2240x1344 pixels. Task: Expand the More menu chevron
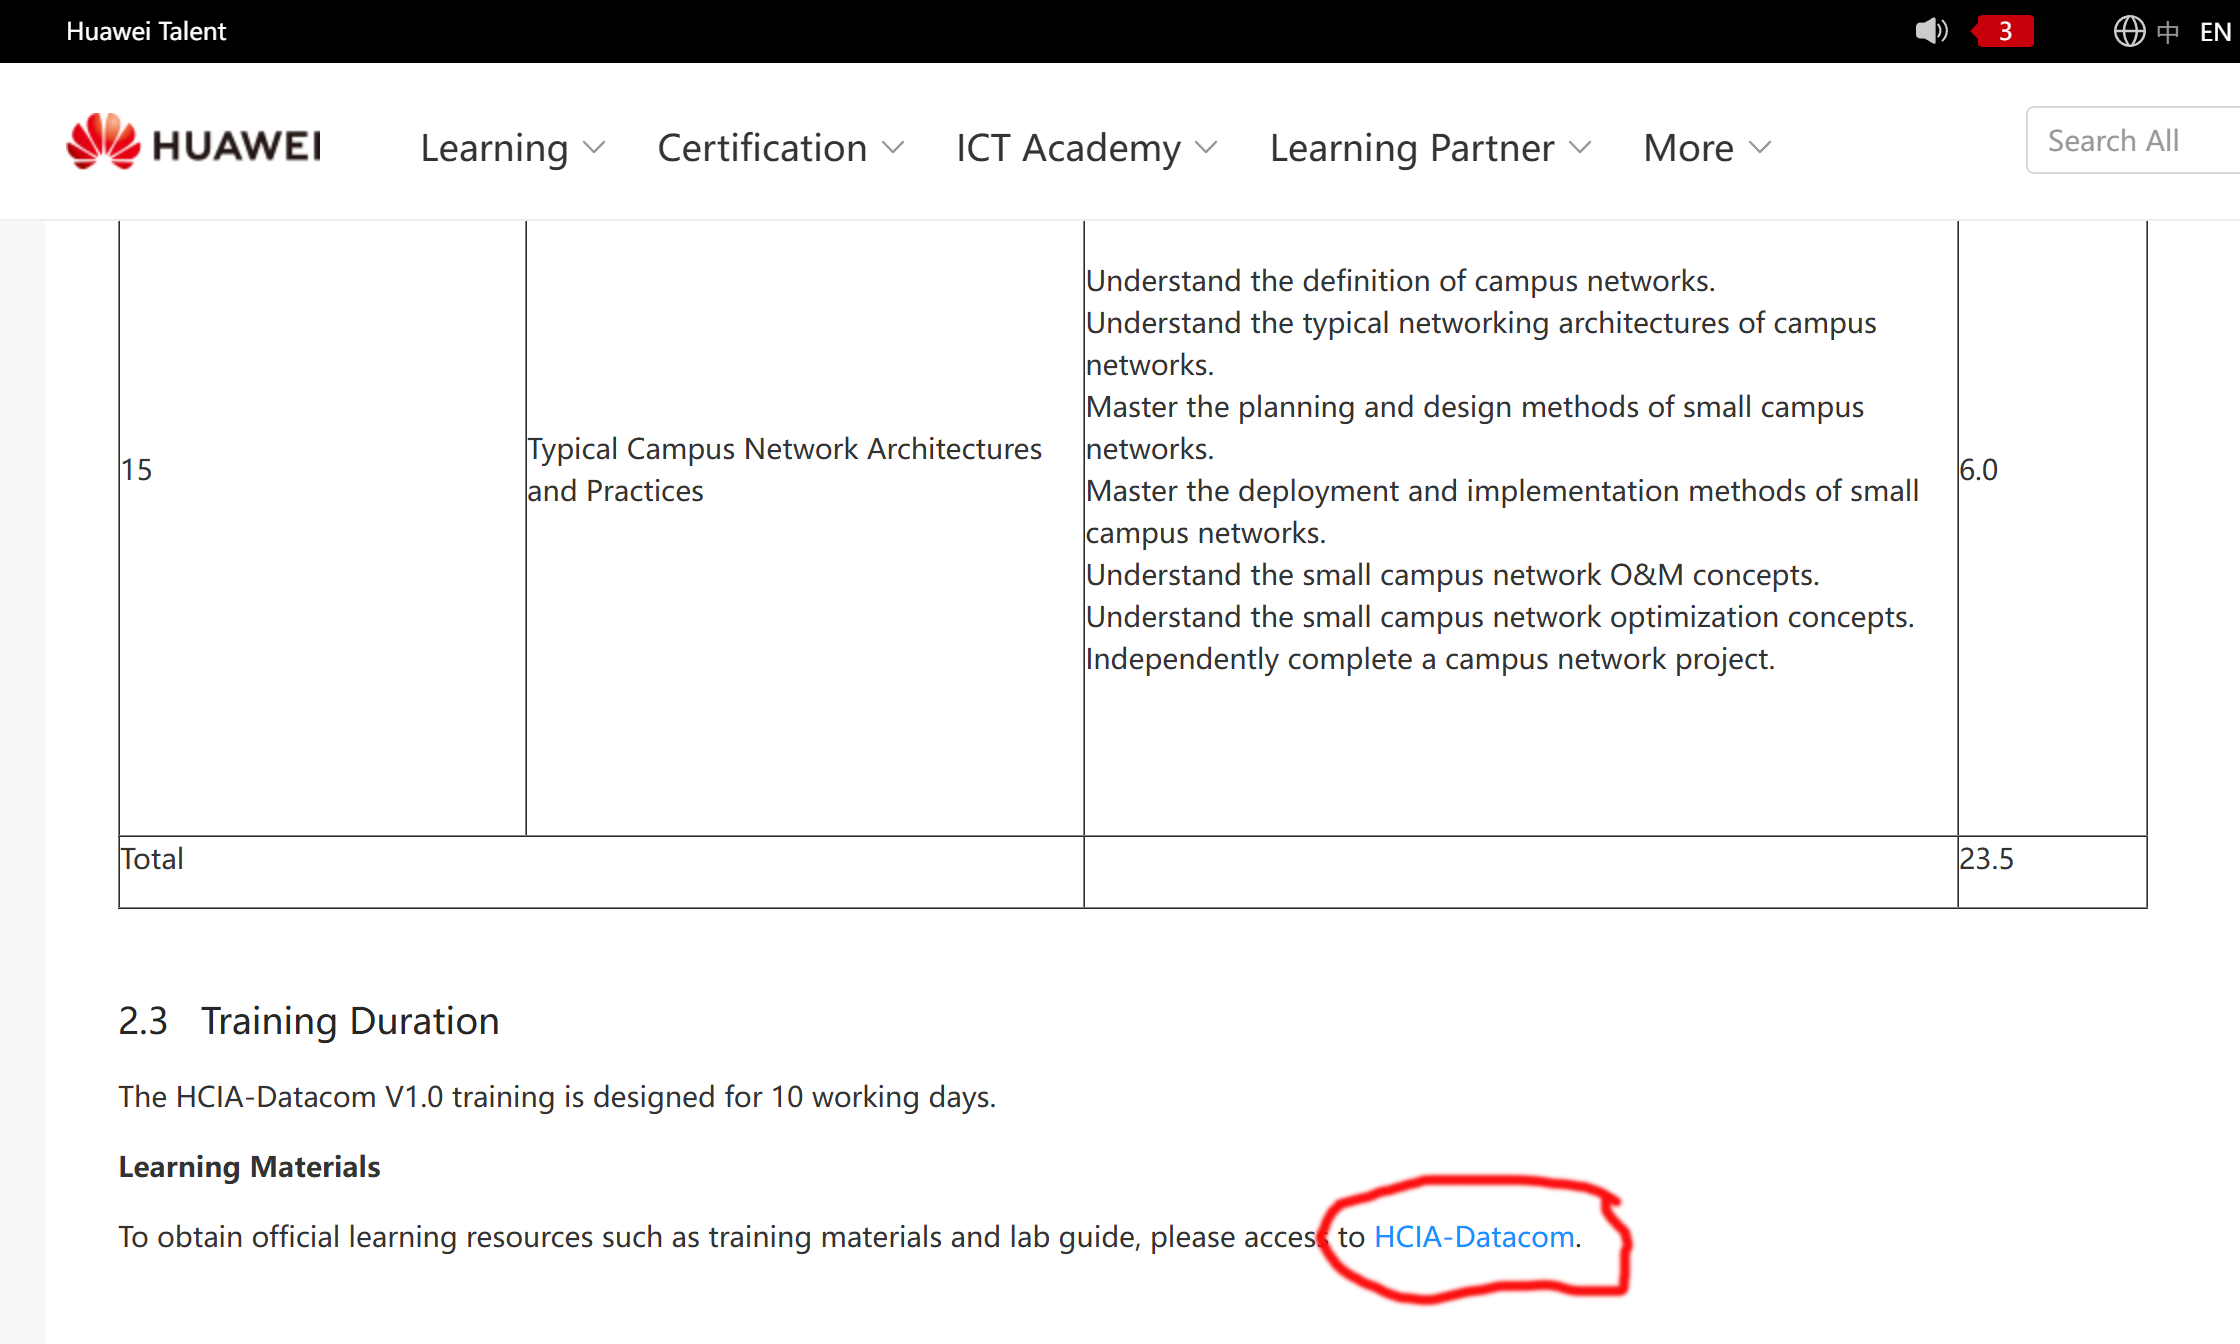tap(1760, 148)
